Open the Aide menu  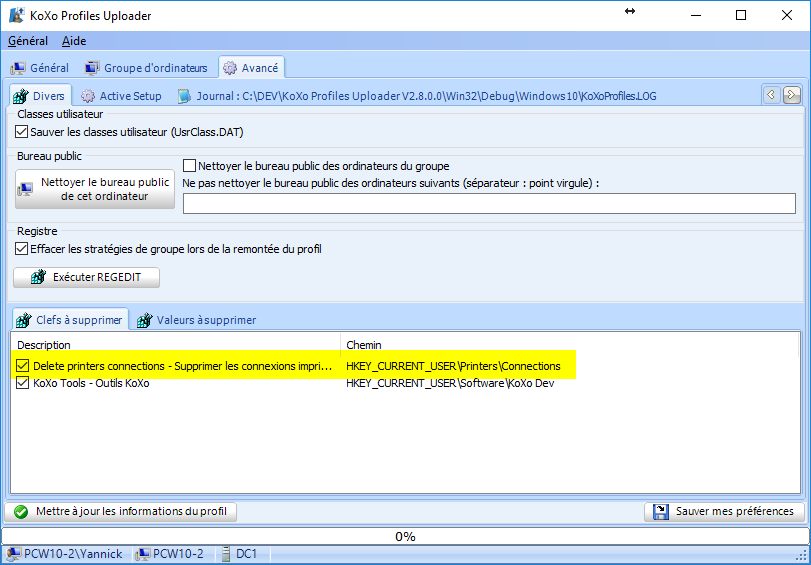point(74,41)
